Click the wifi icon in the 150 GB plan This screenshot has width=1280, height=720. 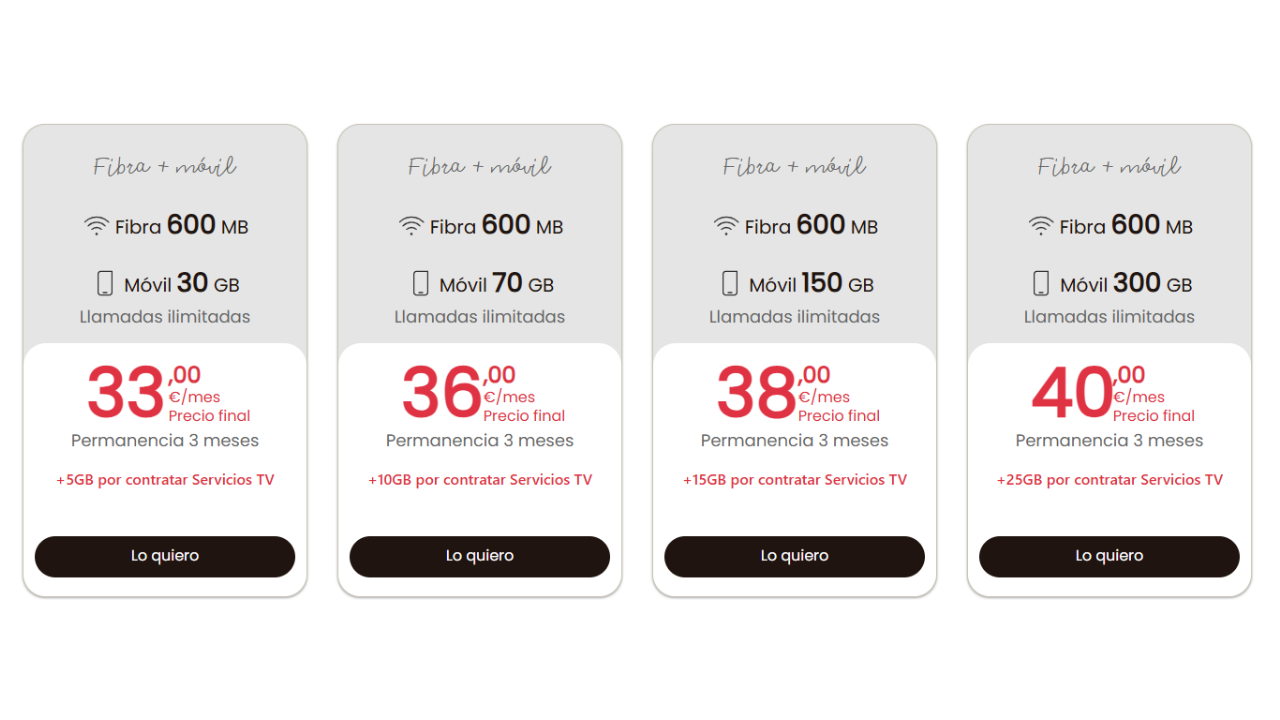click(x=726, y=226)
